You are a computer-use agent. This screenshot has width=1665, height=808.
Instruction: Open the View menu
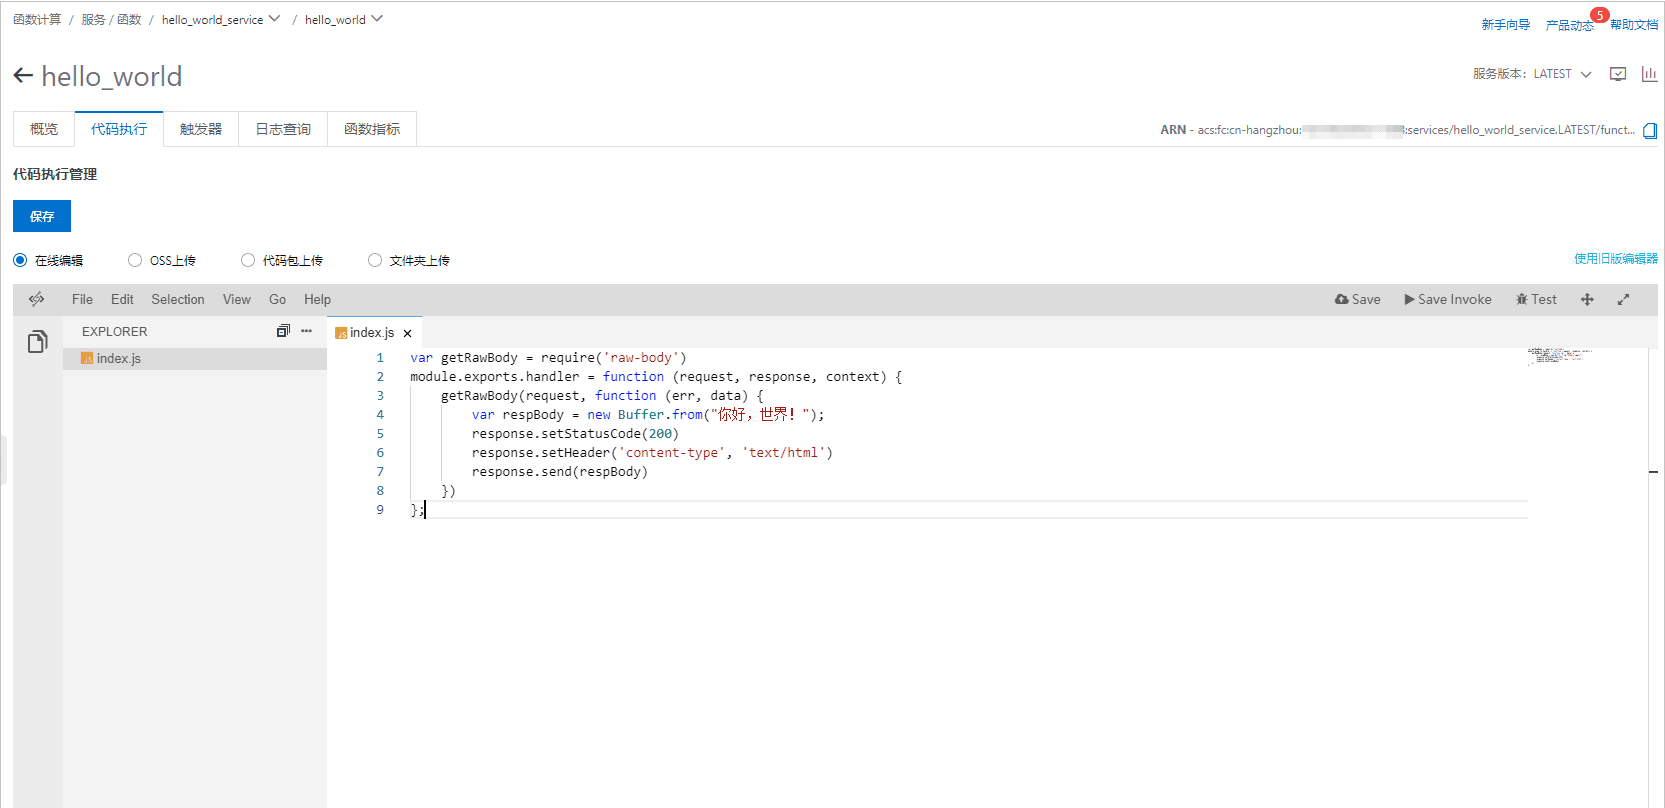point(237,299)
